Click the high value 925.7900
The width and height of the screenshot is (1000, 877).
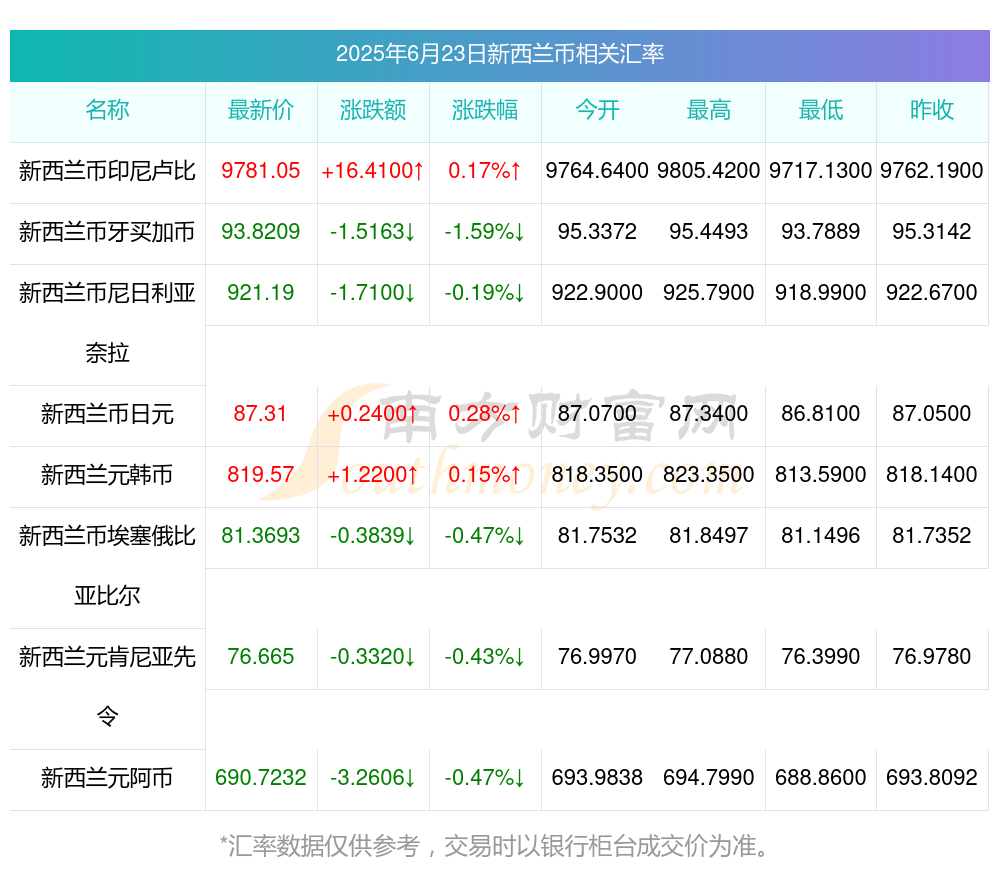pos(709,293)
